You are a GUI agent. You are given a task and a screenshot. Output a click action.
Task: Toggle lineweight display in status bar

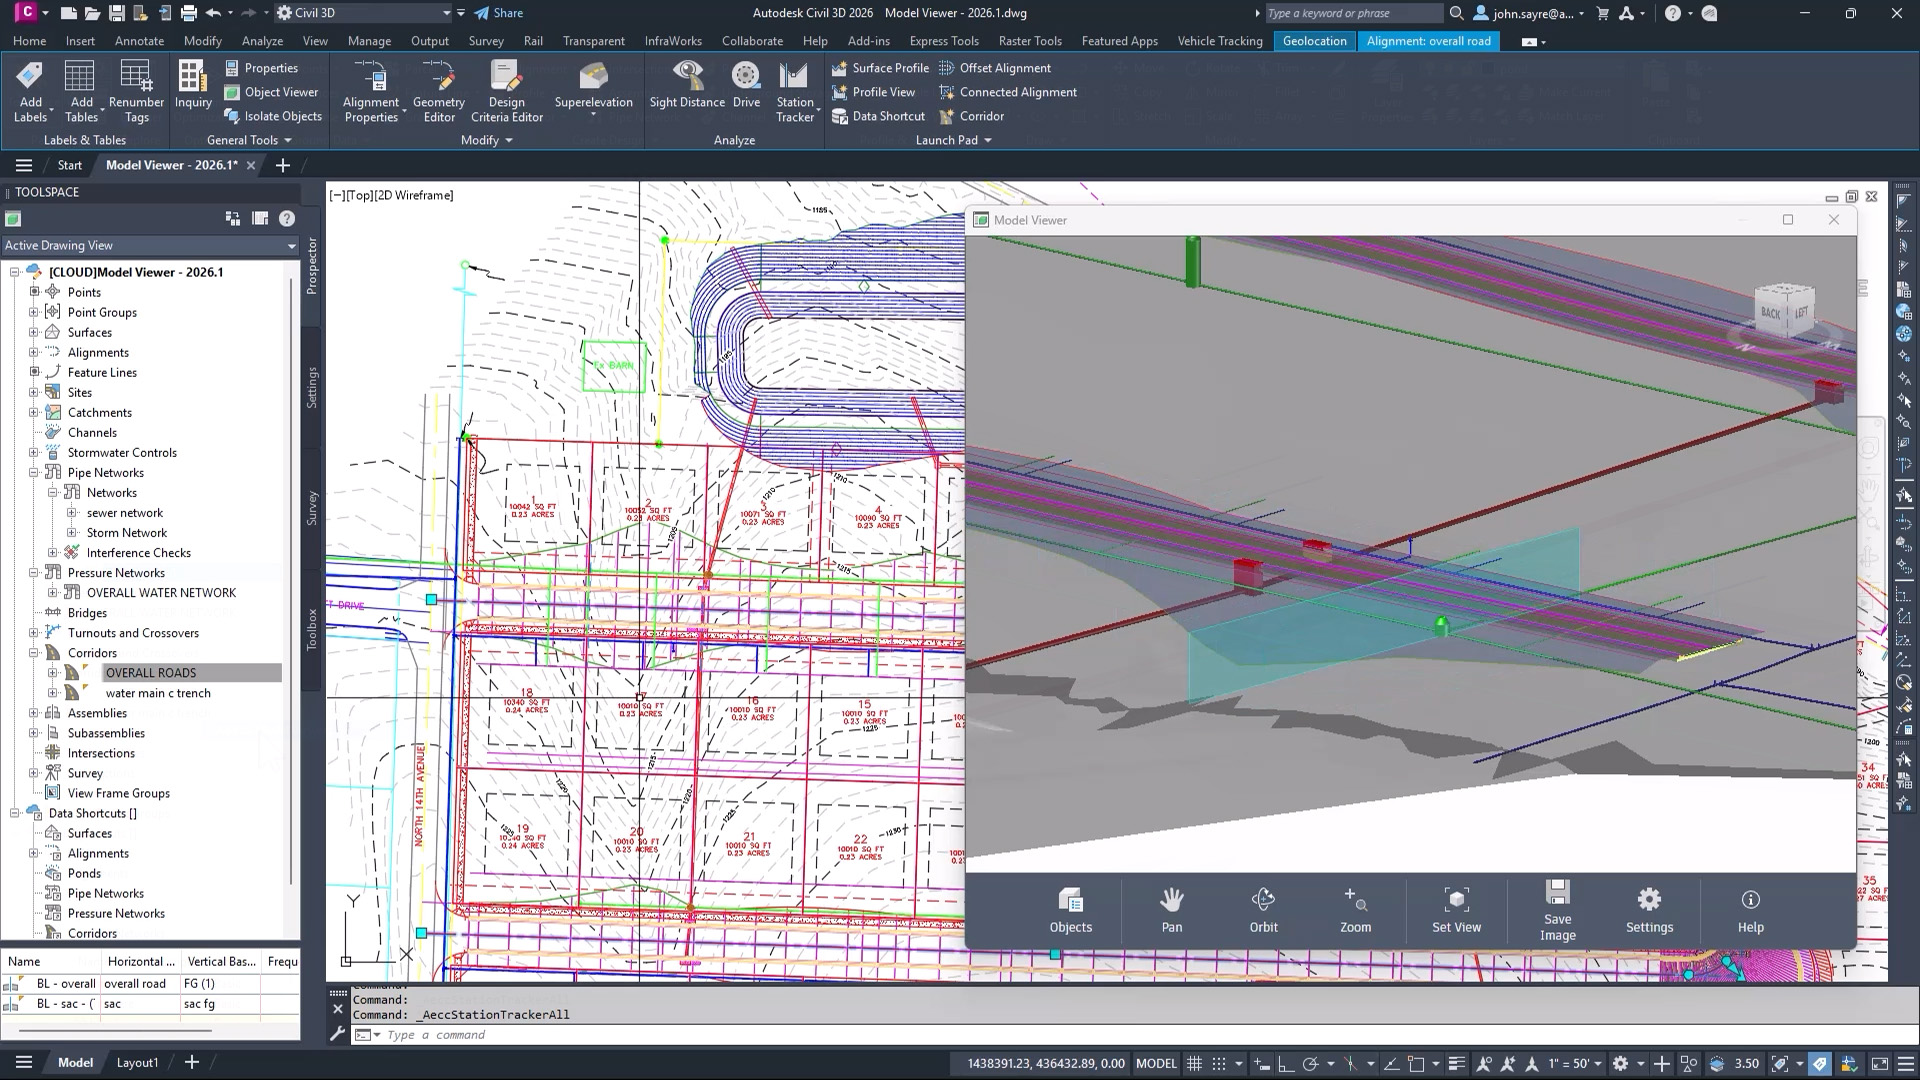[x=1457, y=1064]
